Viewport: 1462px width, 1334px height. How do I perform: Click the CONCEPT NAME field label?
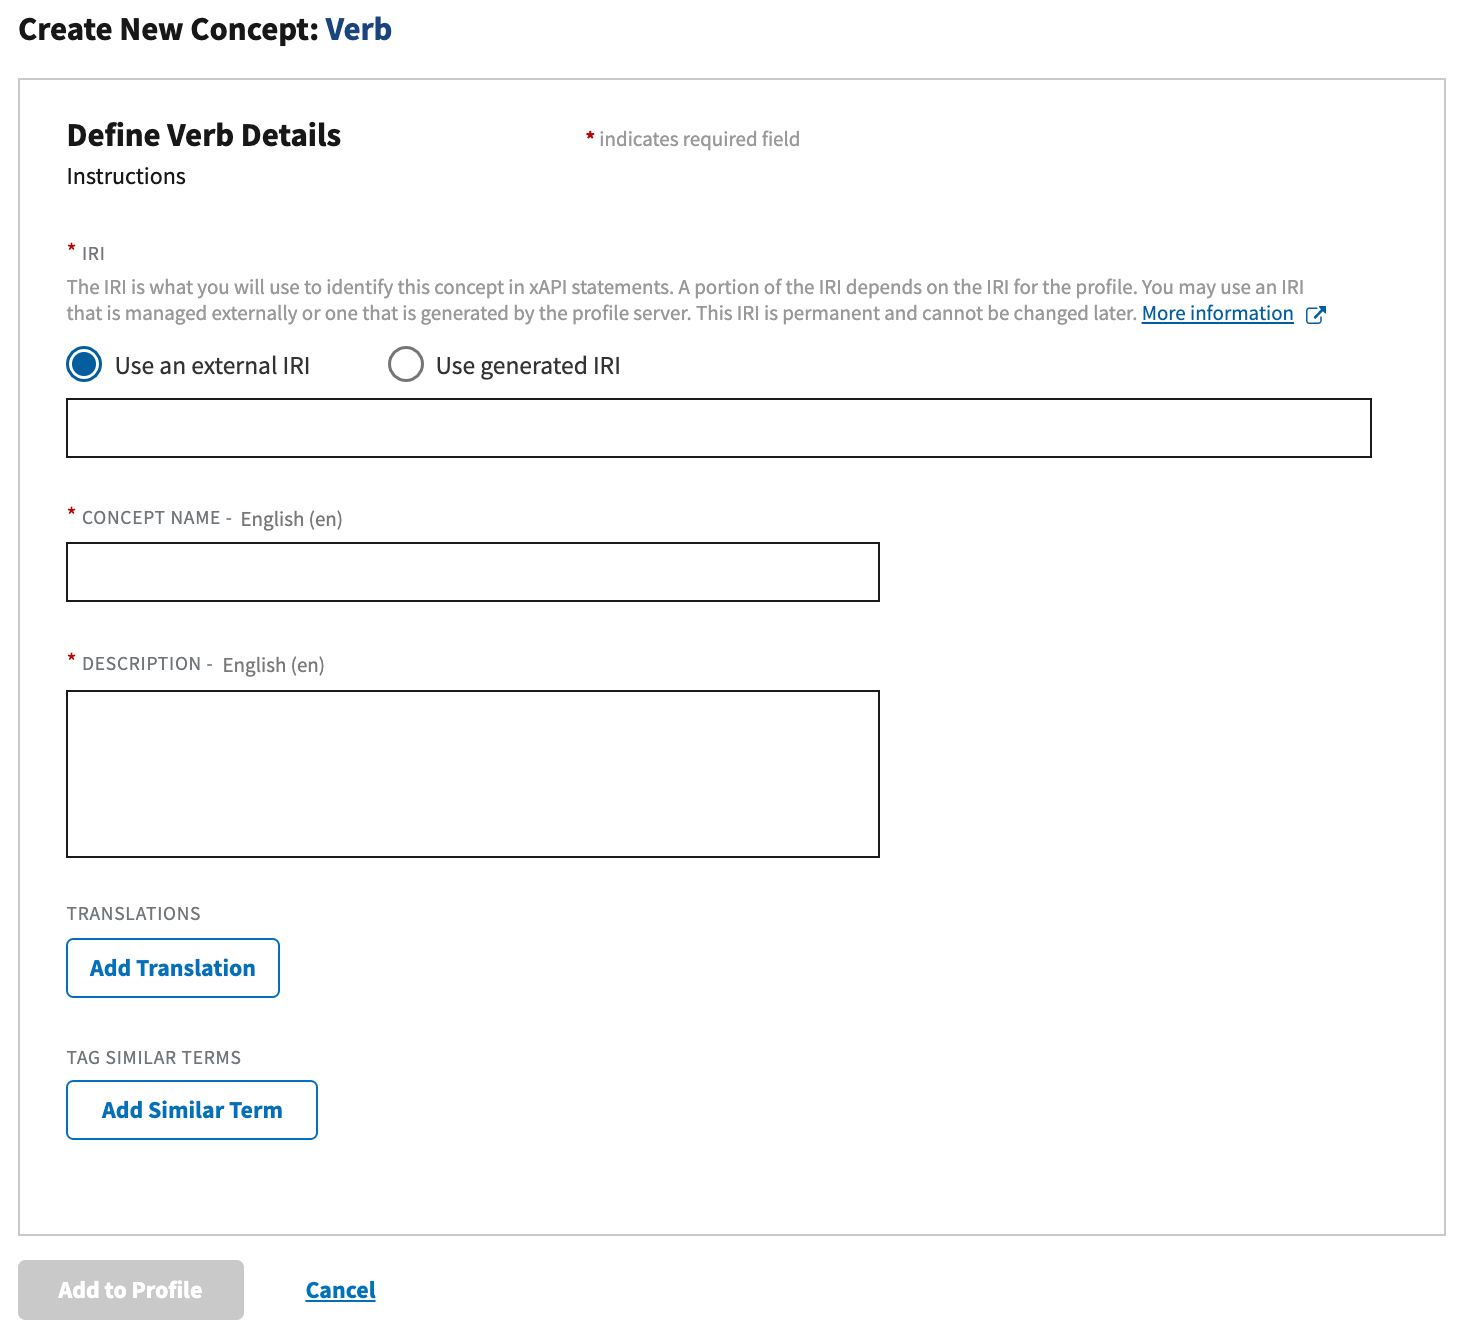click(x=151, y=518)
